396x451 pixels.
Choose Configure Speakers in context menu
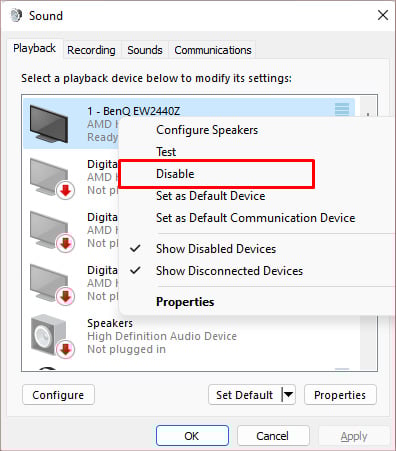[x=207, y=130]
